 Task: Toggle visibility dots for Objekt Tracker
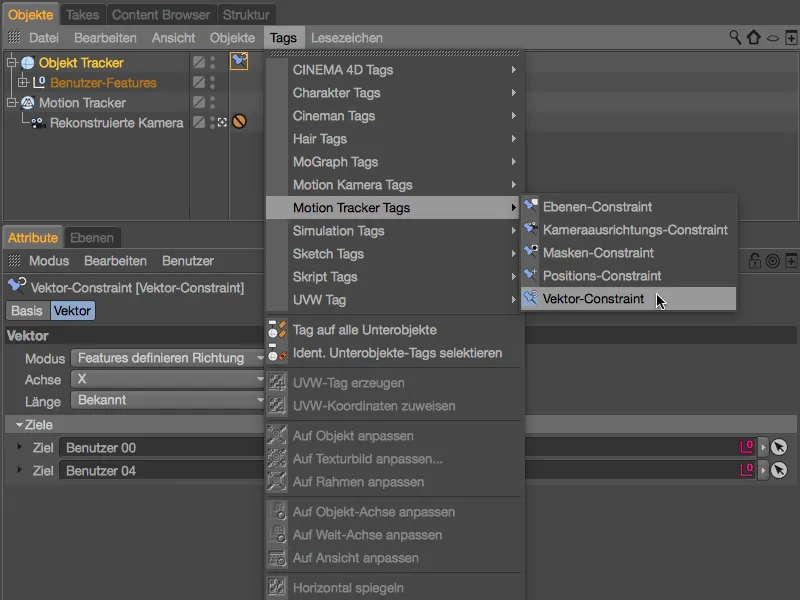click(x=213, y=62)
